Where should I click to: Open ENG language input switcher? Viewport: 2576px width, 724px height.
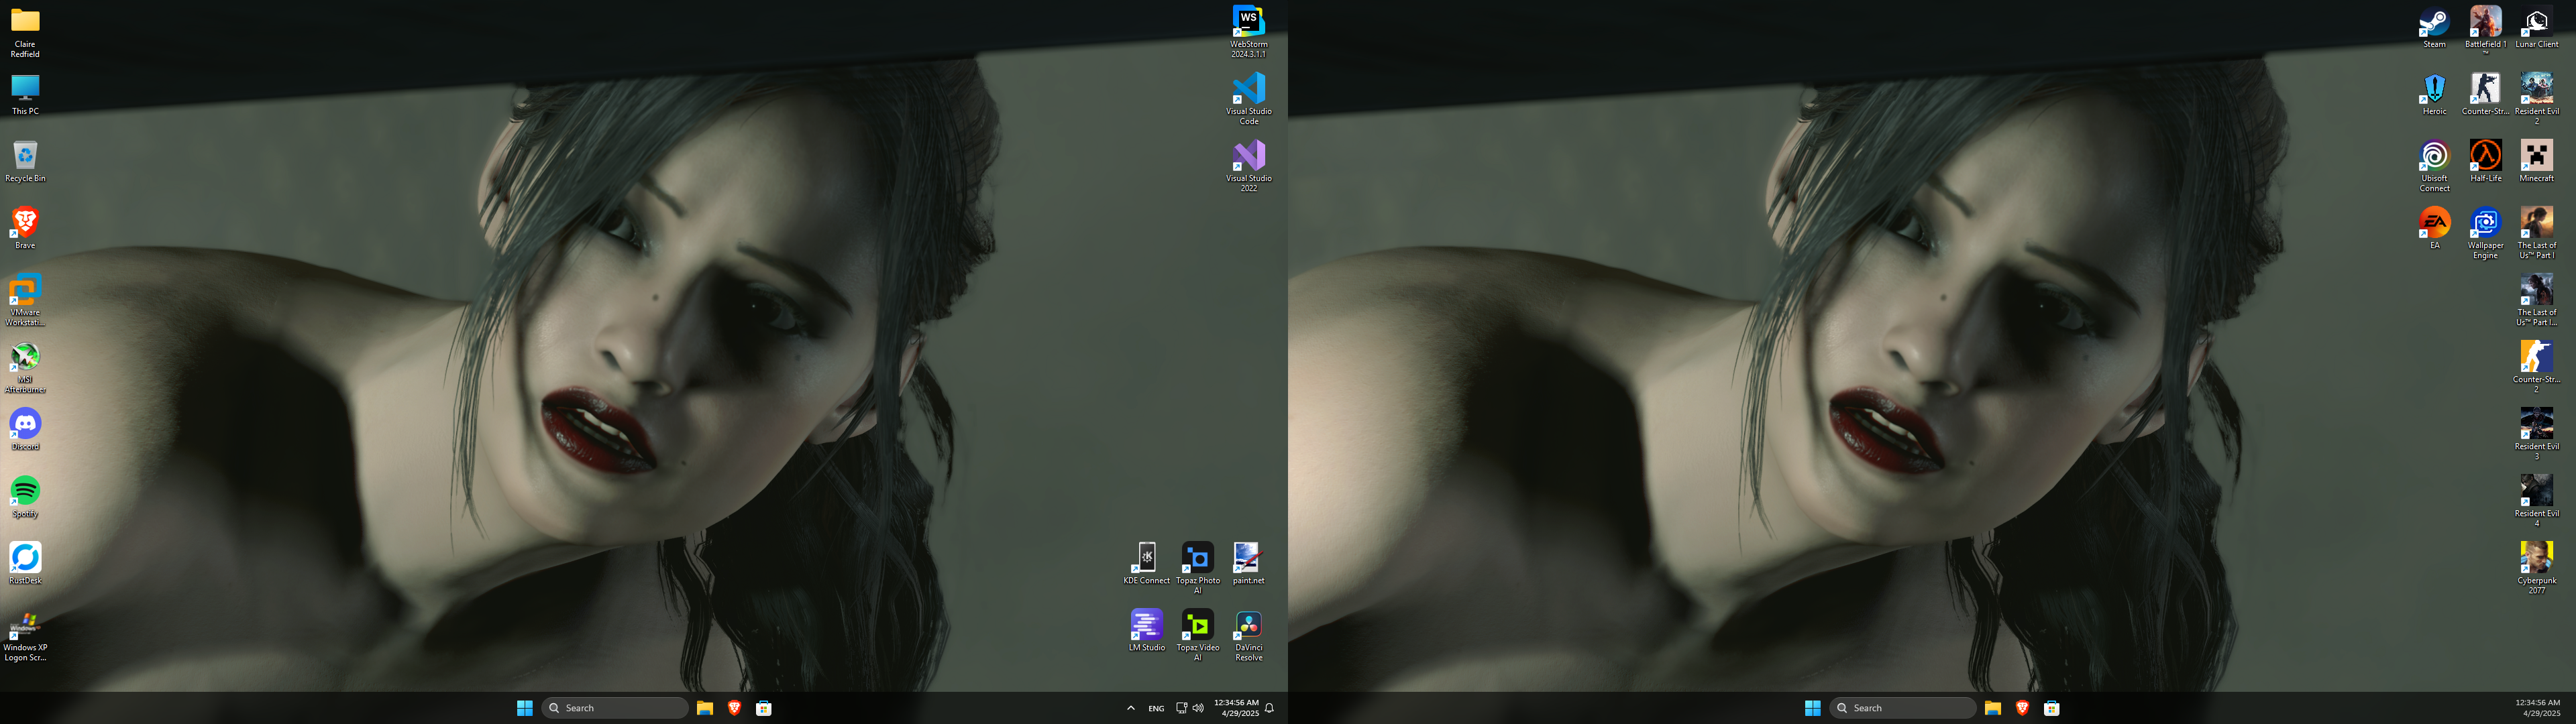click(x=1156, y=708)
